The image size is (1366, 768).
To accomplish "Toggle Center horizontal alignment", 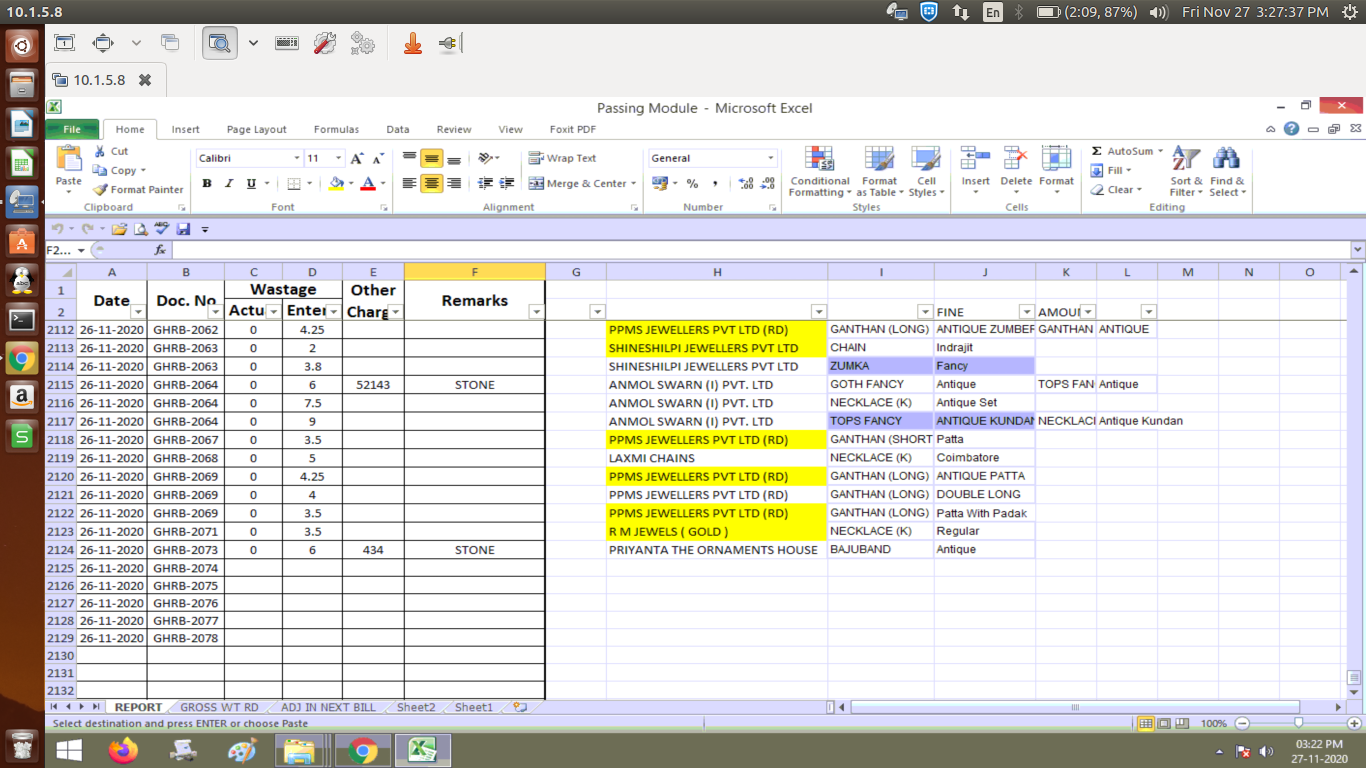I will pos(432,183).
